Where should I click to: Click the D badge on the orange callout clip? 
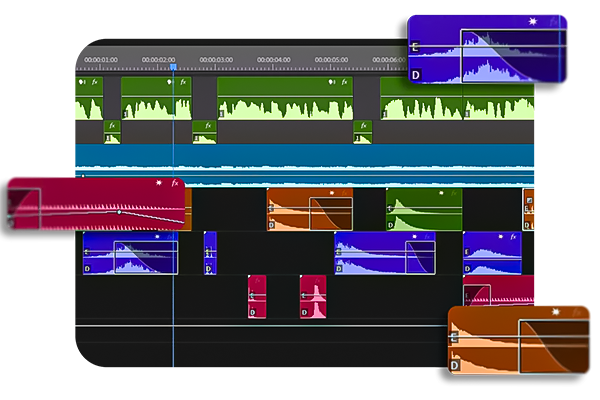(456, 366)
